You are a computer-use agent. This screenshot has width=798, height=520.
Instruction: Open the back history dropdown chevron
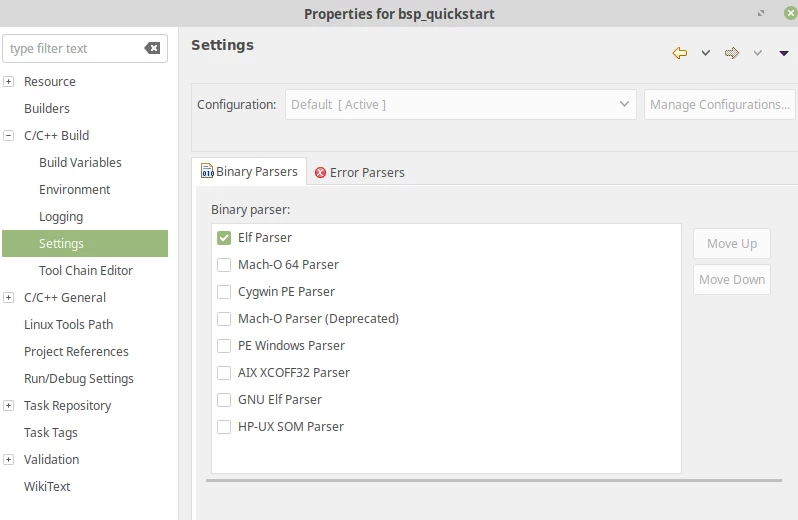(705, 53)
